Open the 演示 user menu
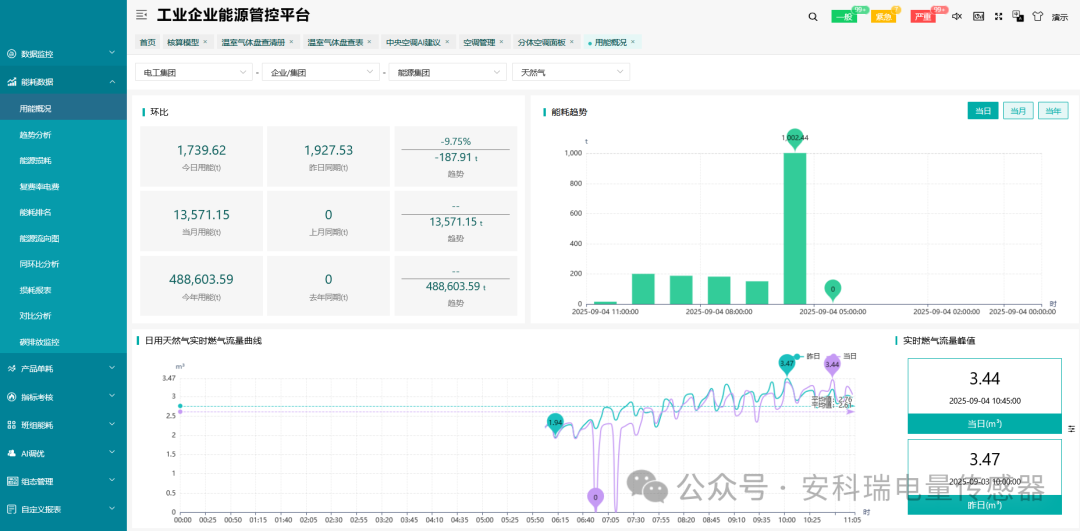Screen dimensions: 1080x531 coord(1060,17)
